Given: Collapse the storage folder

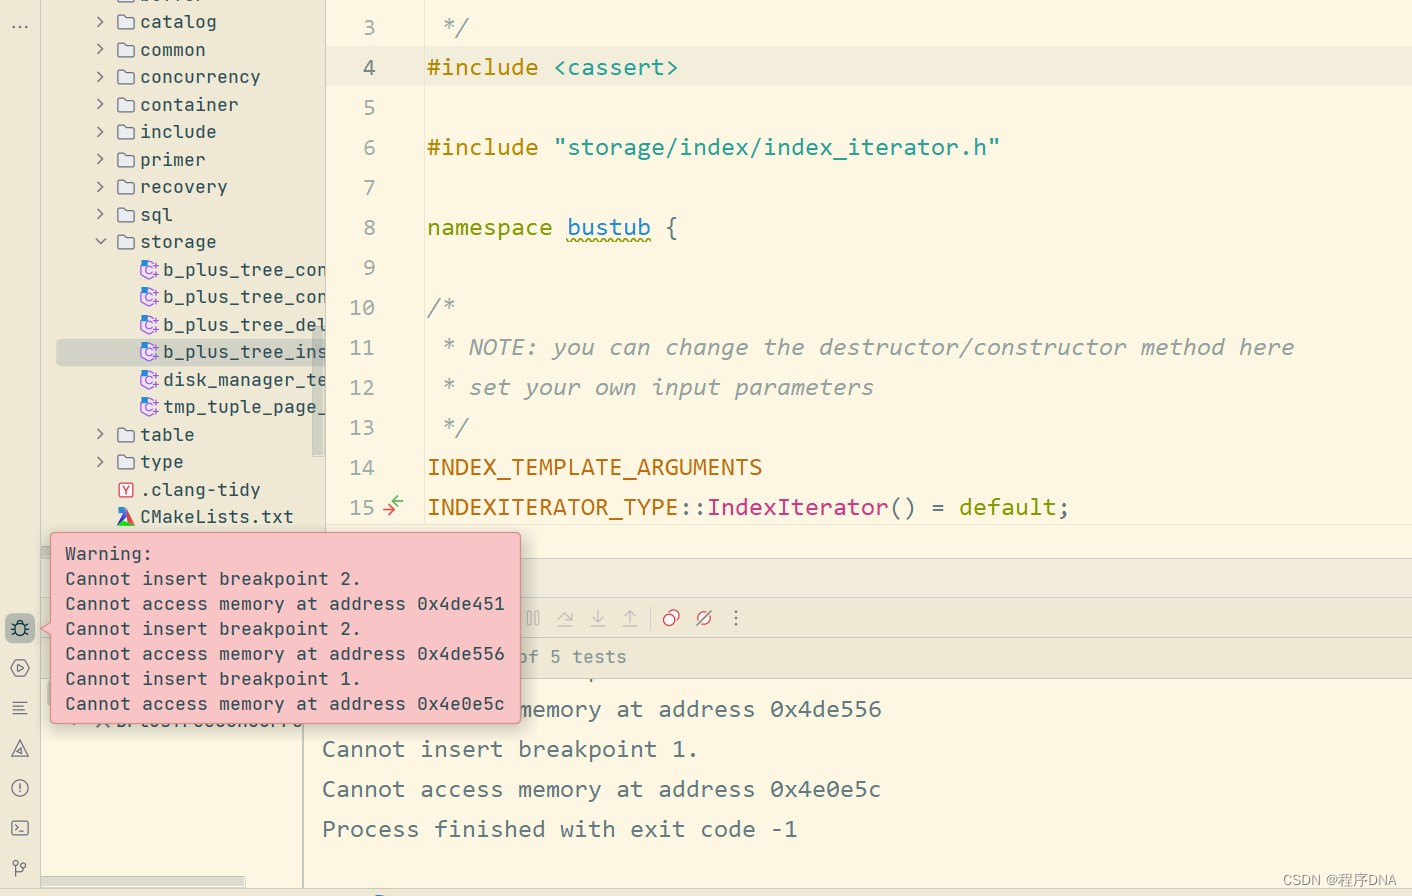Looking at the screenshot, I should [x=100, y=241].
